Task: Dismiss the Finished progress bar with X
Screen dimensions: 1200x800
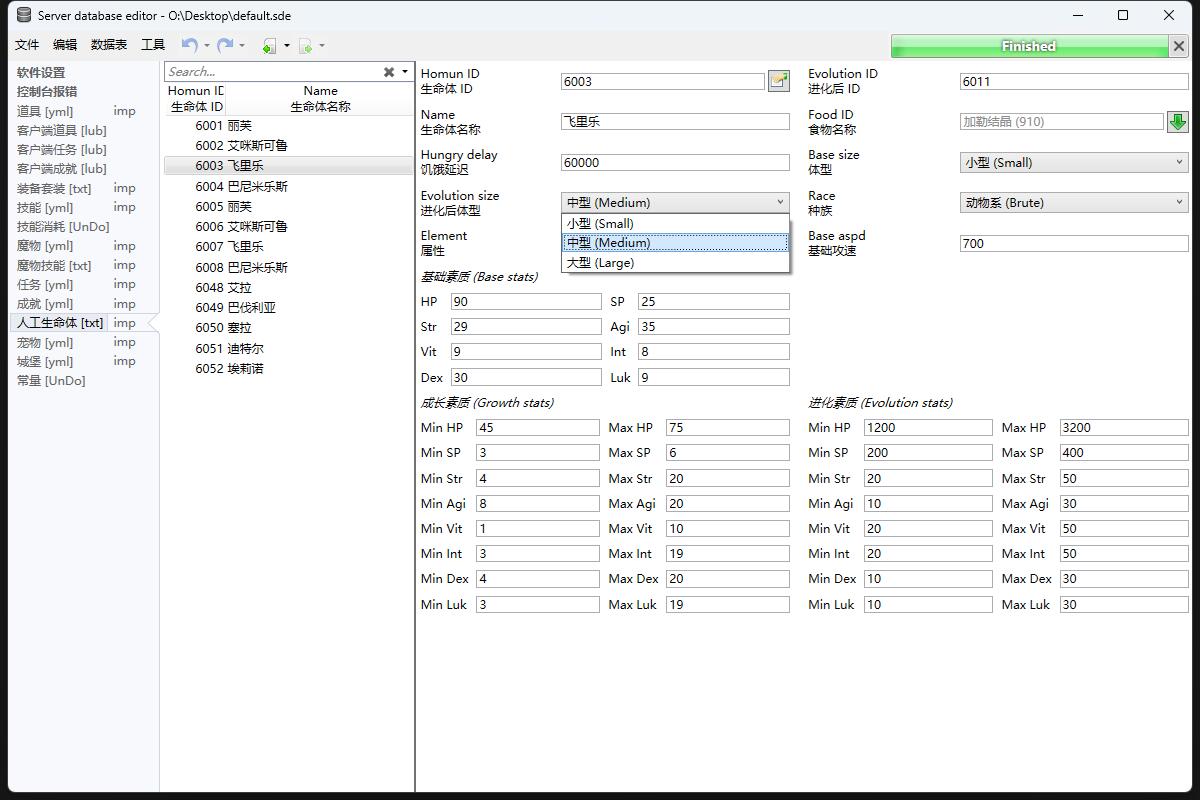Action: [x=1178, y=46]
